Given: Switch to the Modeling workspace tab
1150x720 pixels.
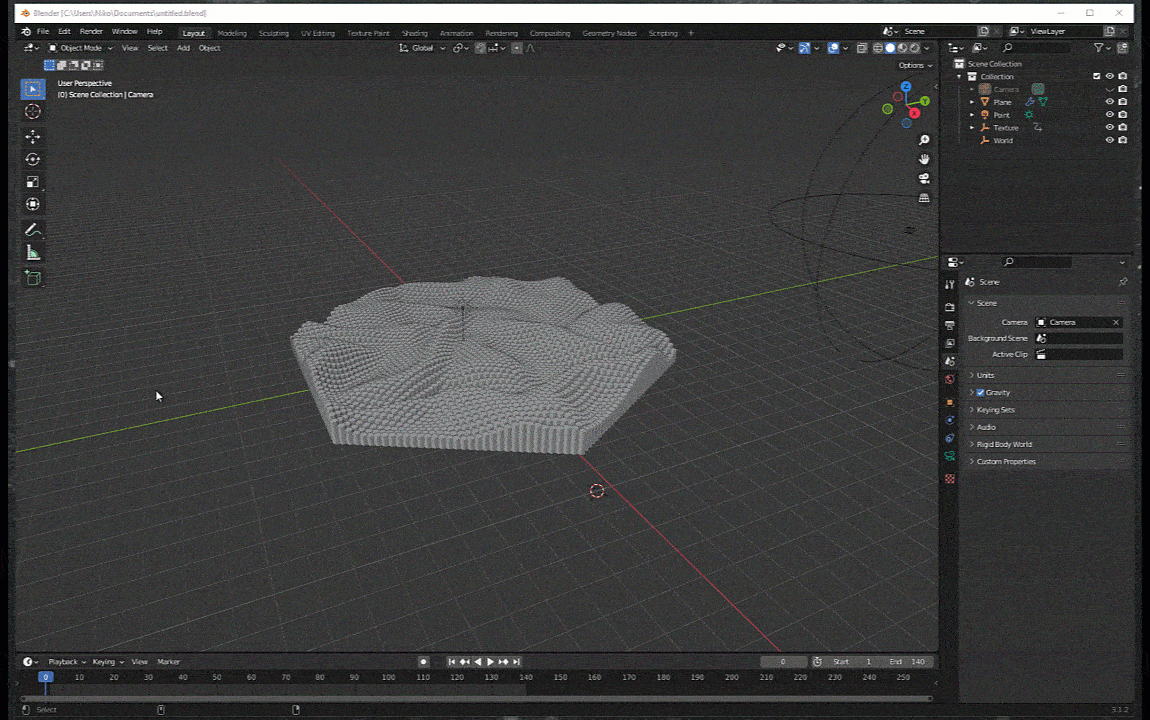Looking at the screenshot, I should click(x=232, y=33).
